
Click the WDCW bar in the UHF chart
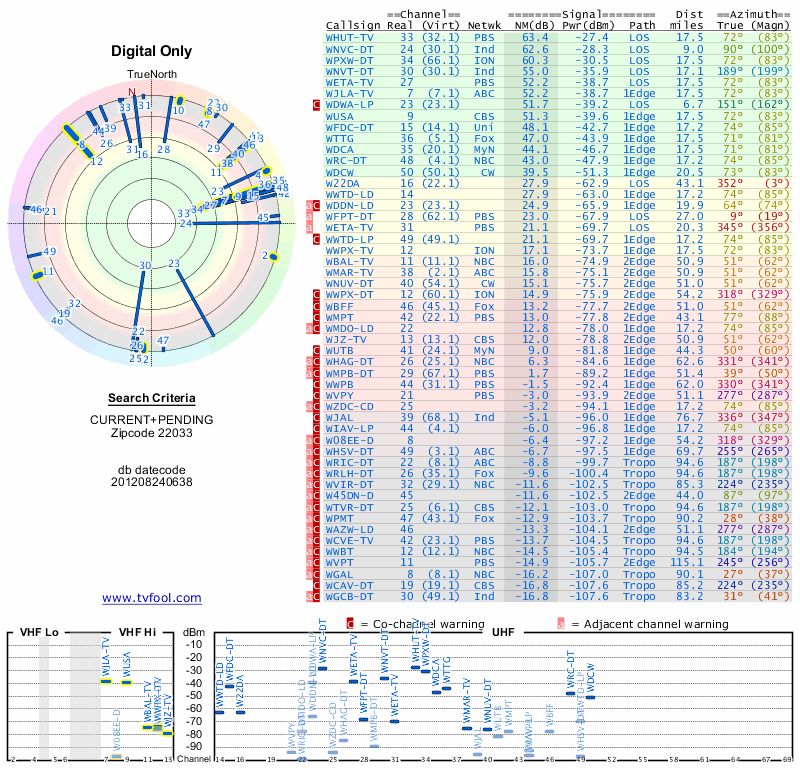click(x=590, y=697)
